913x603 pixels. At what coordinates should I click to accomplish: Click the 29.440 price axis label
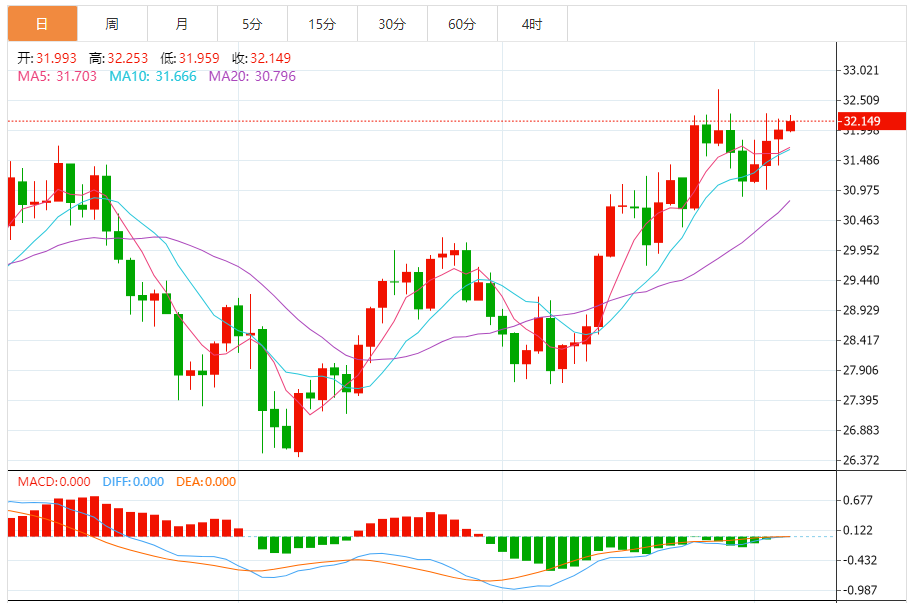coord(861,280)
